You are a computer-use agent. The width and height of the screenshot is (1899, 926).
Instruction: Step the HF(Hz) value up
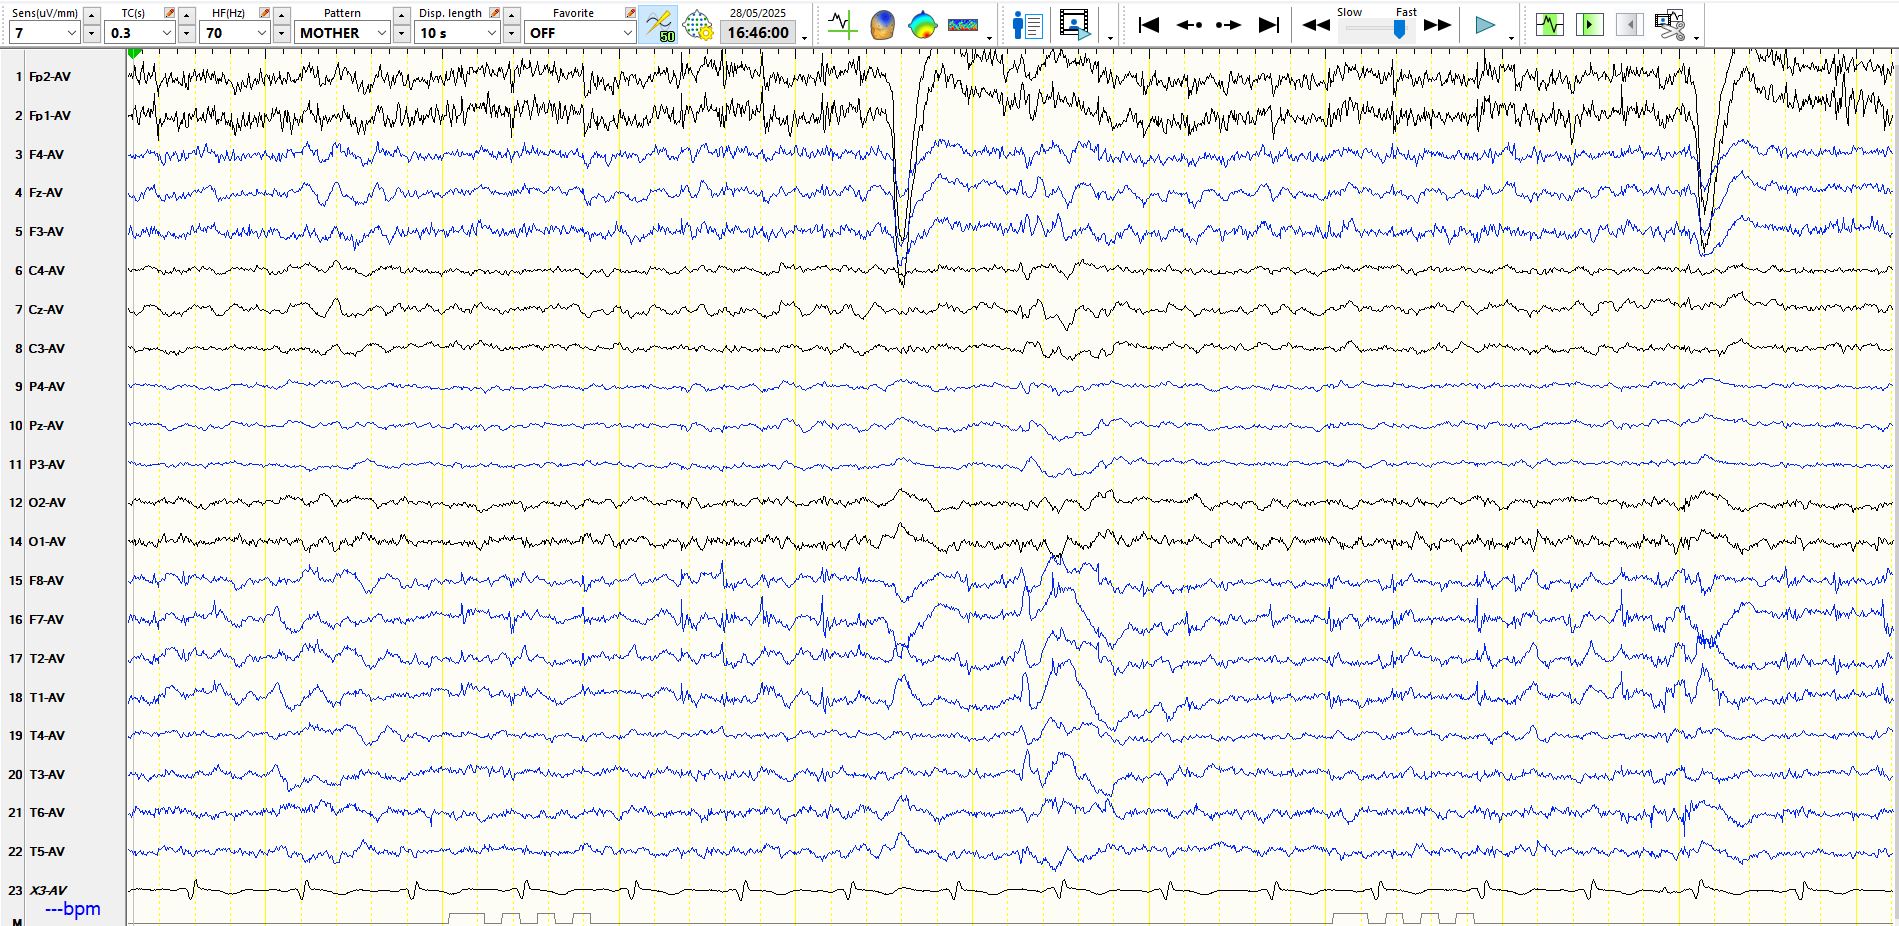click(x=281, y=15)
